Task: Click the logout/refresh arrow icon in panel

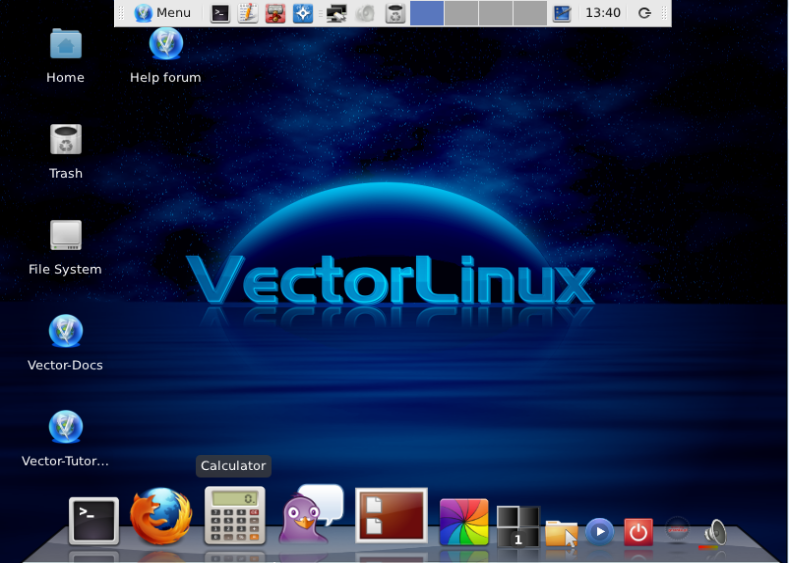Action: pos(644,13)
